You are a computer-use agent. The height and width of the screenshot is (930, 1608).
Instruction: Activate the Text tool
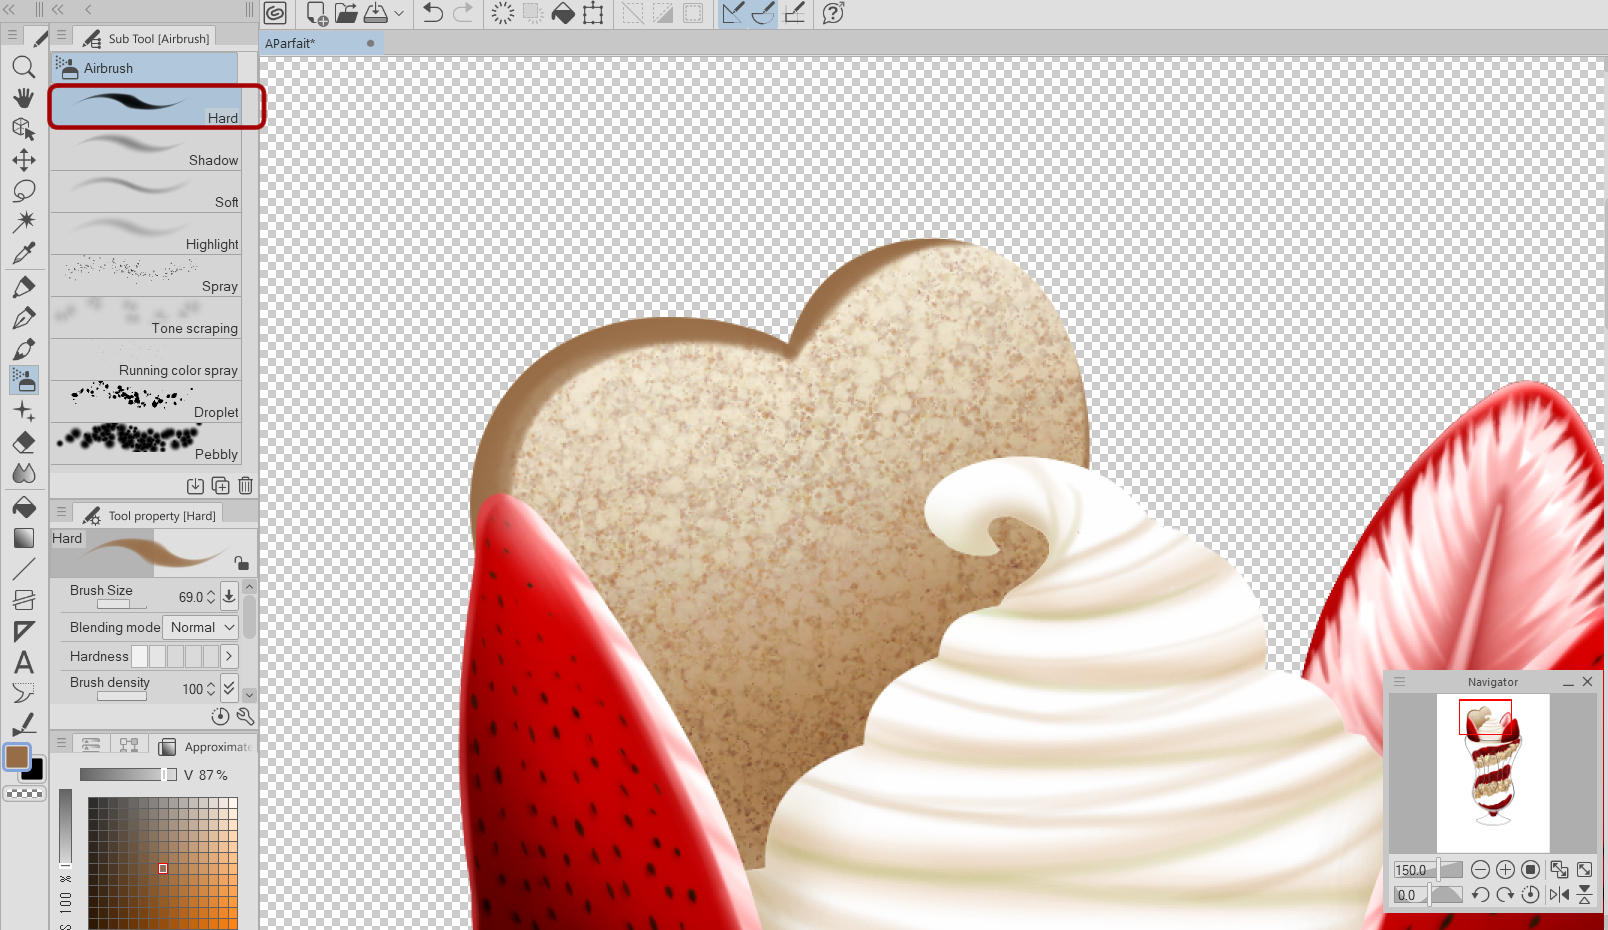[24, 662]
